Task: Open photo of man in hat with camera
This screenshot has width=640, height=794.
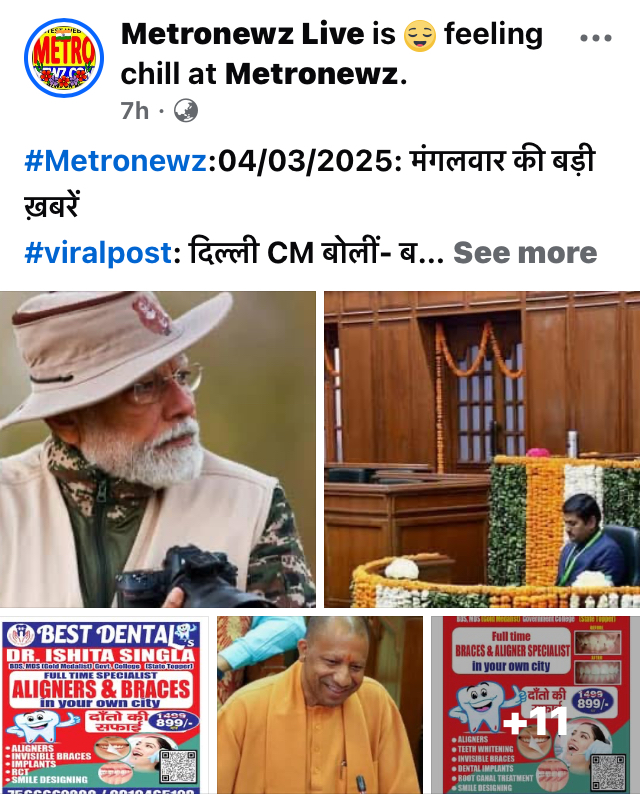Action: (x=157, y=449)
